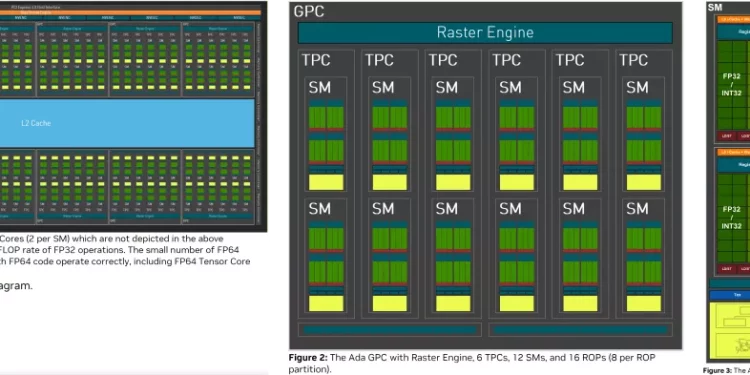Viewport: 750px width, 375px height.
Task: Select the partially visible Figure 3 caption
Action: tap(727, 370)
